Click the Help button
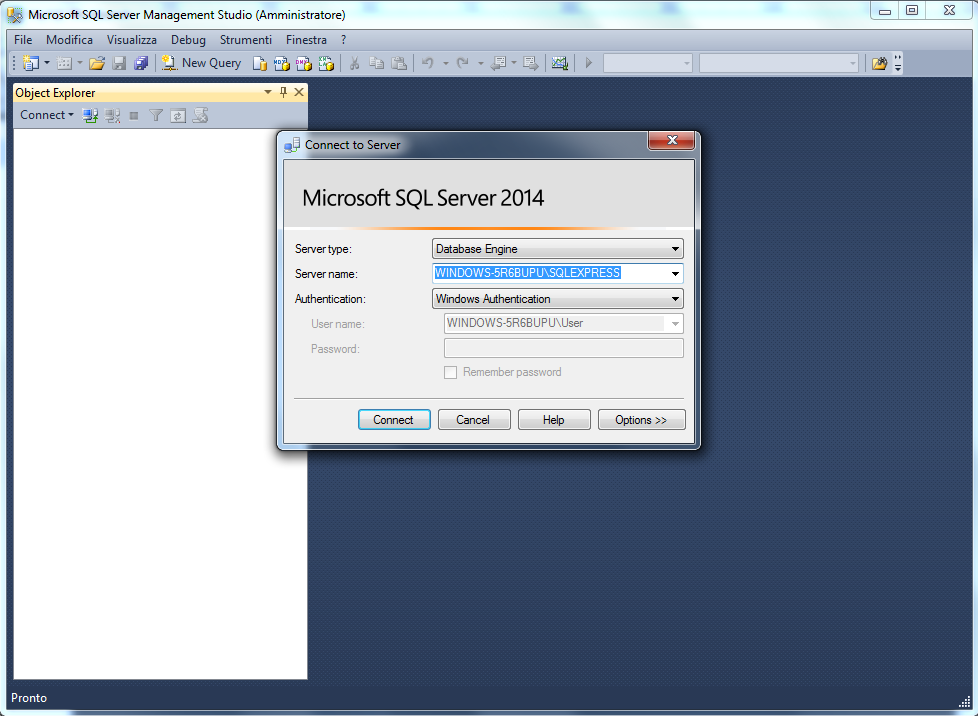This screenshot has width=978, height=716. (554, 420)
